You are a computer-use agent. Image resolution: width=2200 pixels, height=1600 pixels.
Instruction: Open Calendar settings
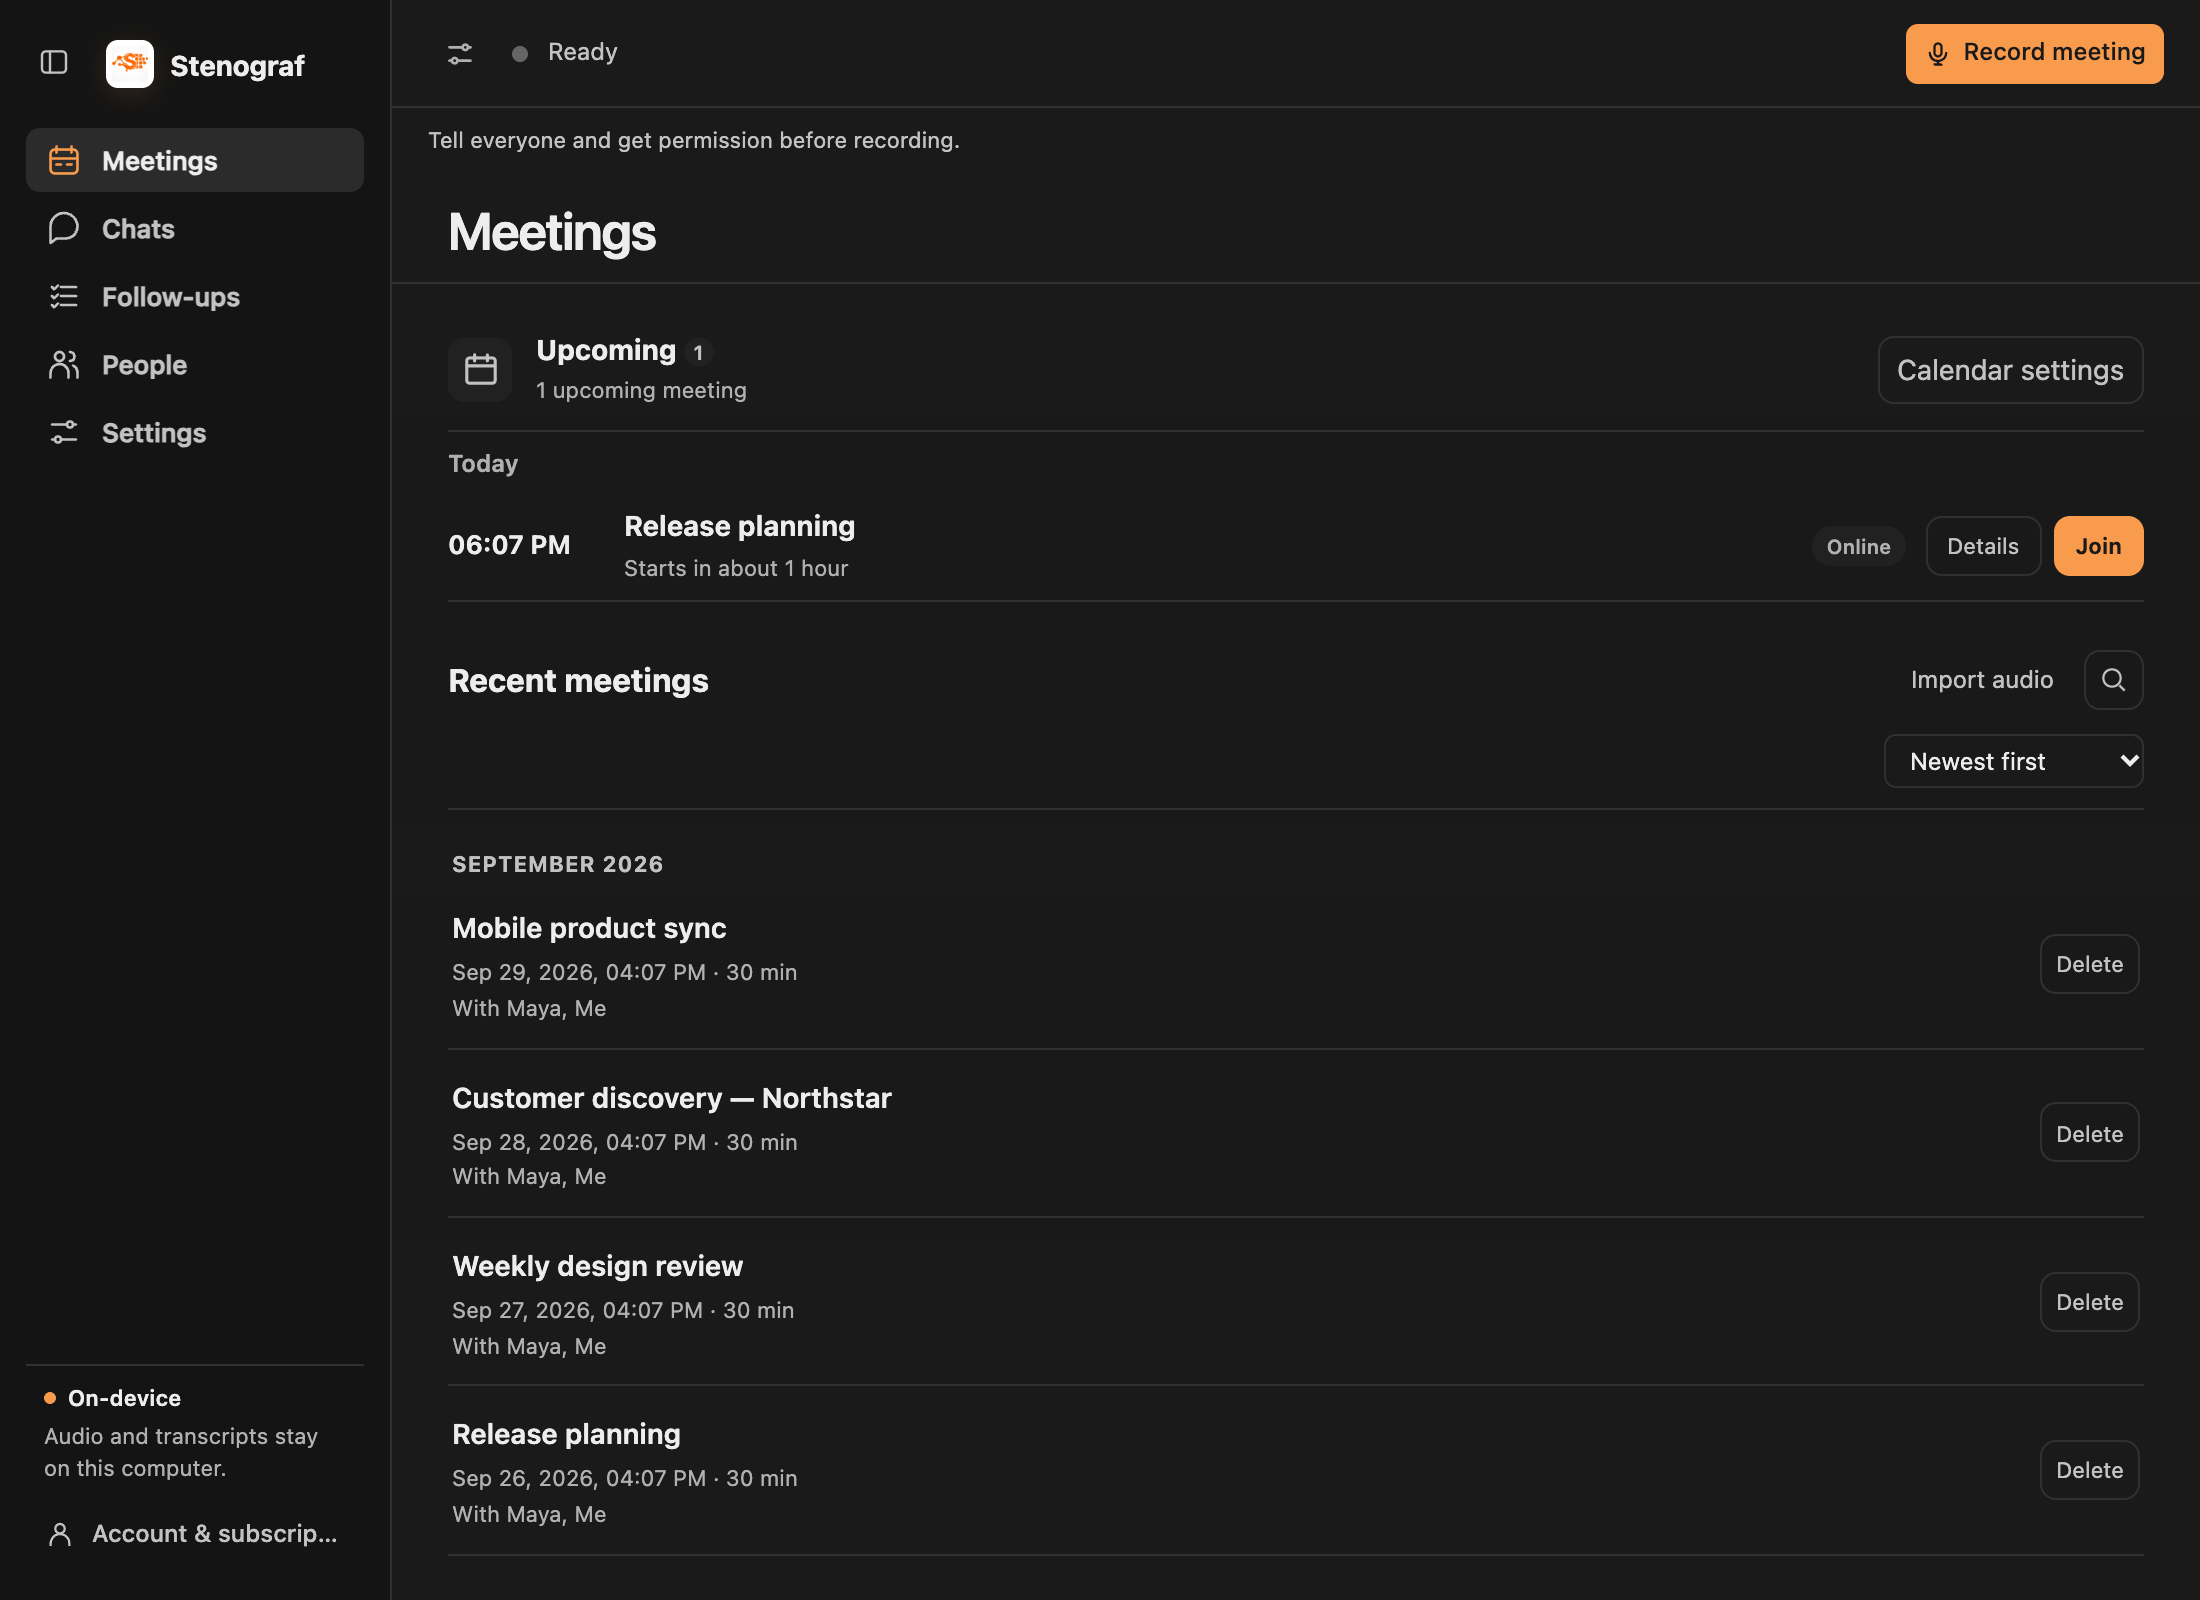tap(2010, 370)
